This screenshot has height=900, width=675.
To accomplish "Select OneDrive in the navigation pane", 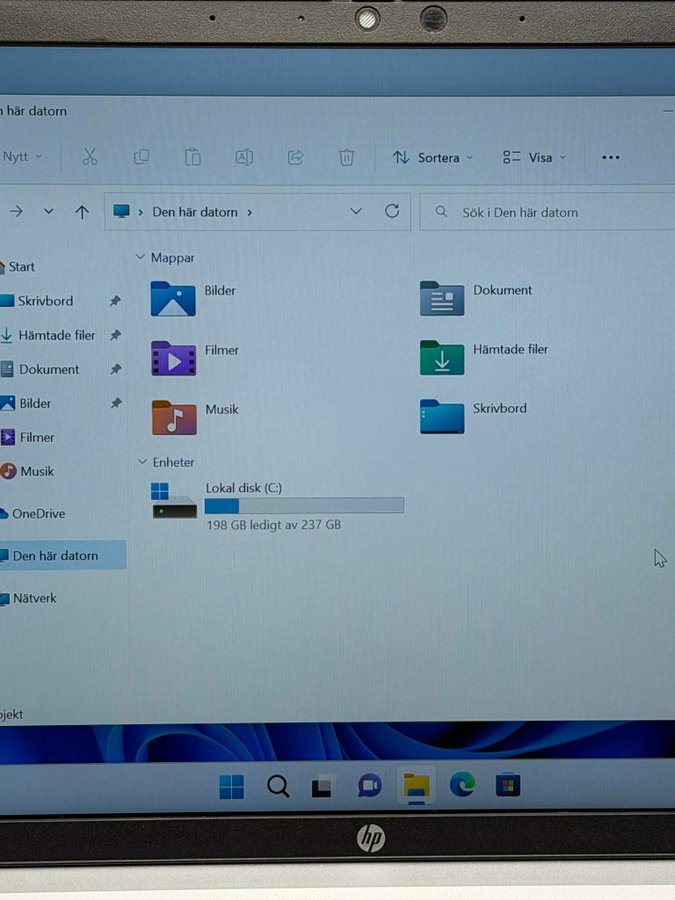I will 38,513.
